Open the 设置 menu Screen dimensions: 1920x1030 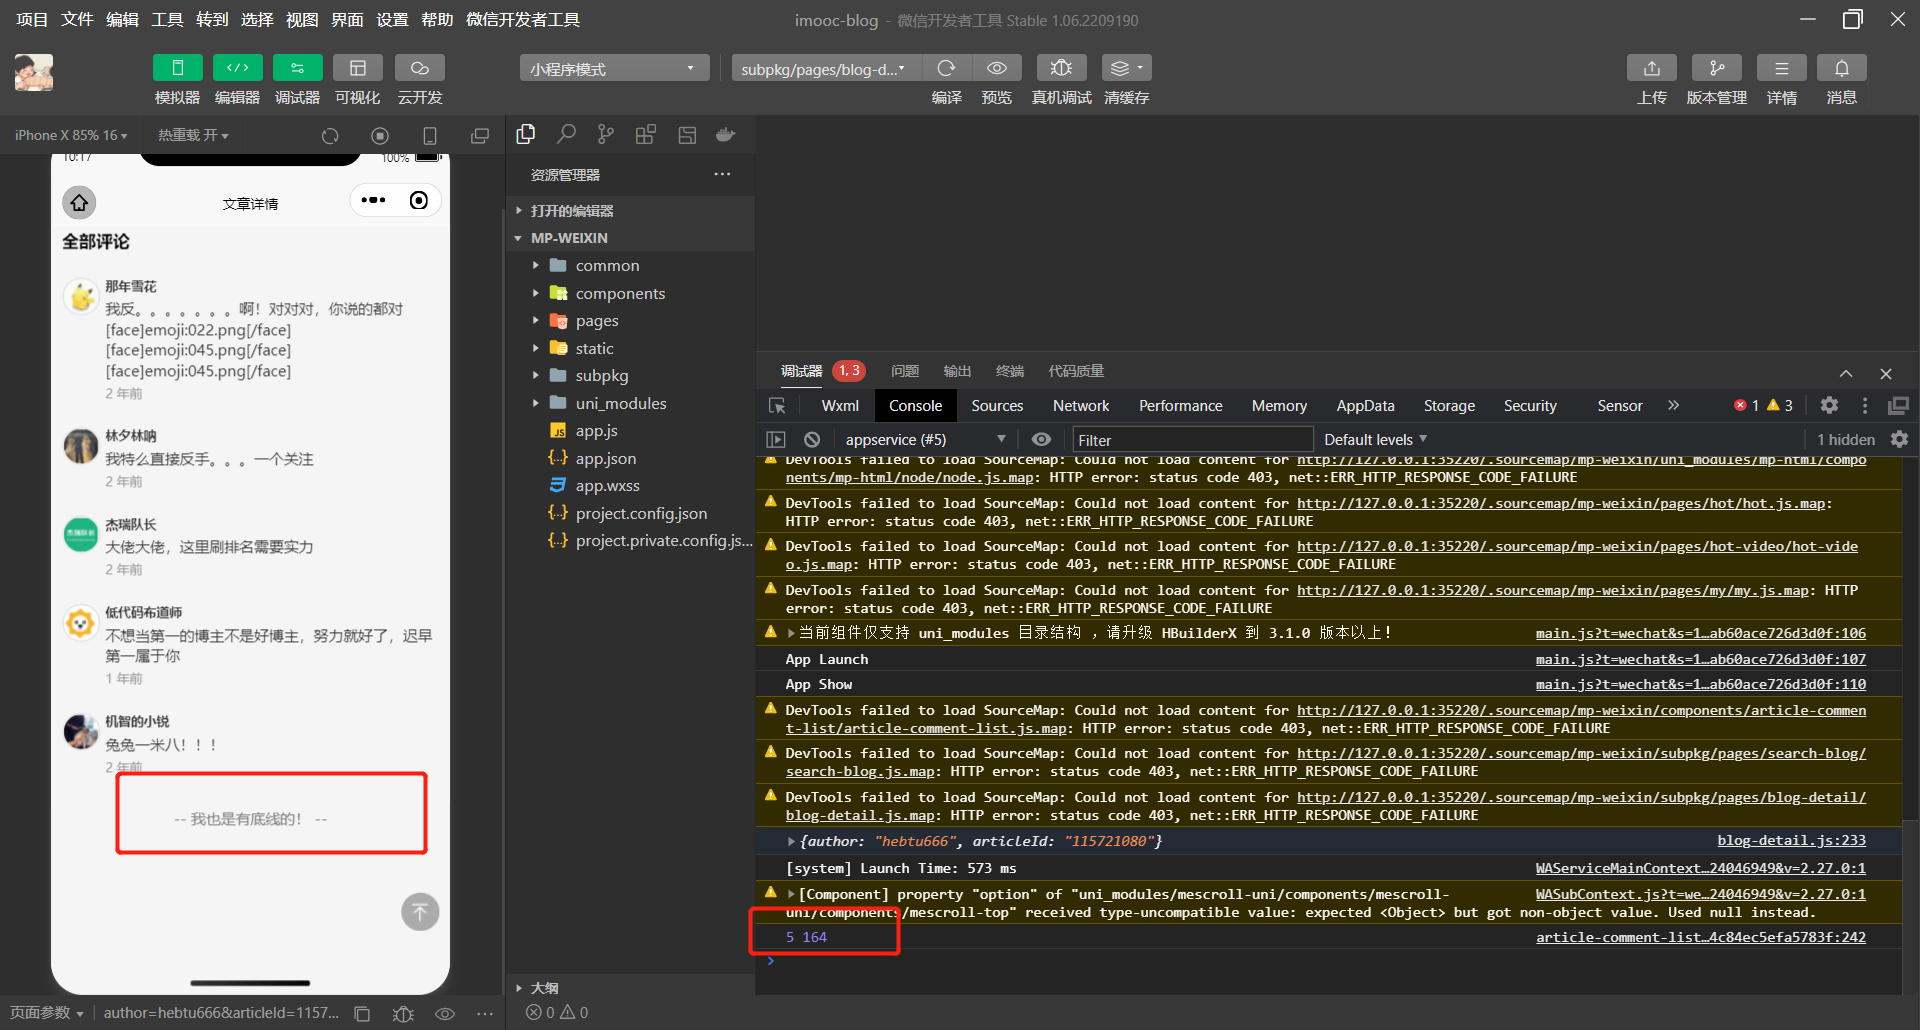392,20
